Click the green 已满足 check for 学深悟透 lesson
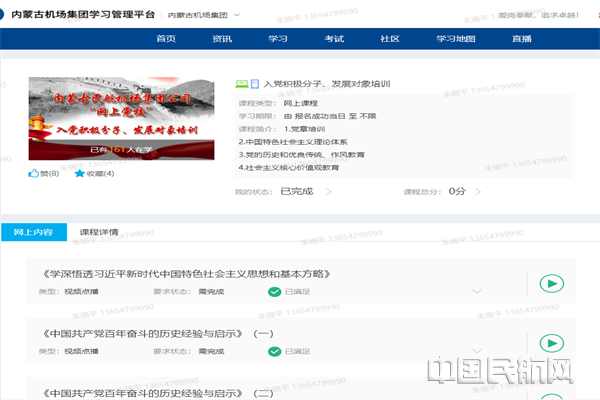Screen dimensions: 600x400 tap(274, 292)
